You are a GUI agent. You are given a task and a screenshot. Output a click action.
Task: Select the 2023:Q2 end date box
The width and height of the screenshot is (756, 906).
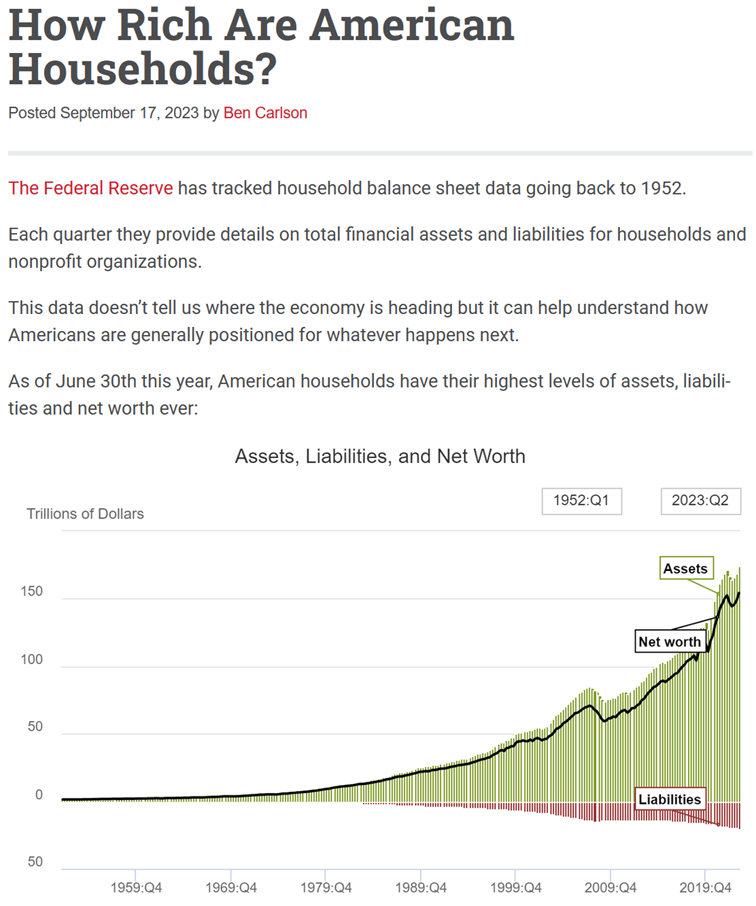[700, 501]
